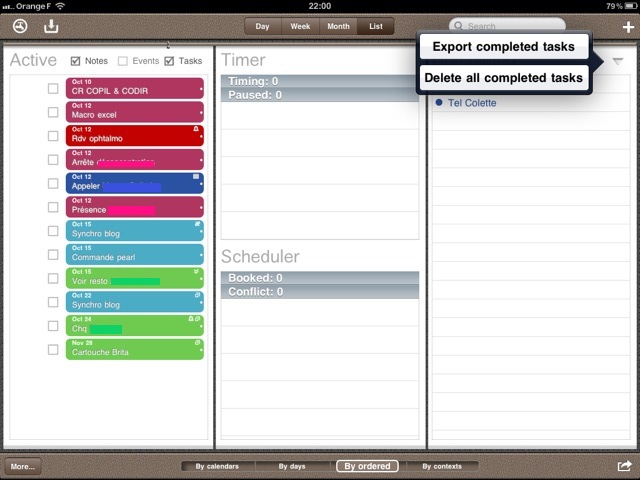Expand the Booked: 0 scheduler section
The height and width of the screenshot is (480, 640).
coord(319,277)
